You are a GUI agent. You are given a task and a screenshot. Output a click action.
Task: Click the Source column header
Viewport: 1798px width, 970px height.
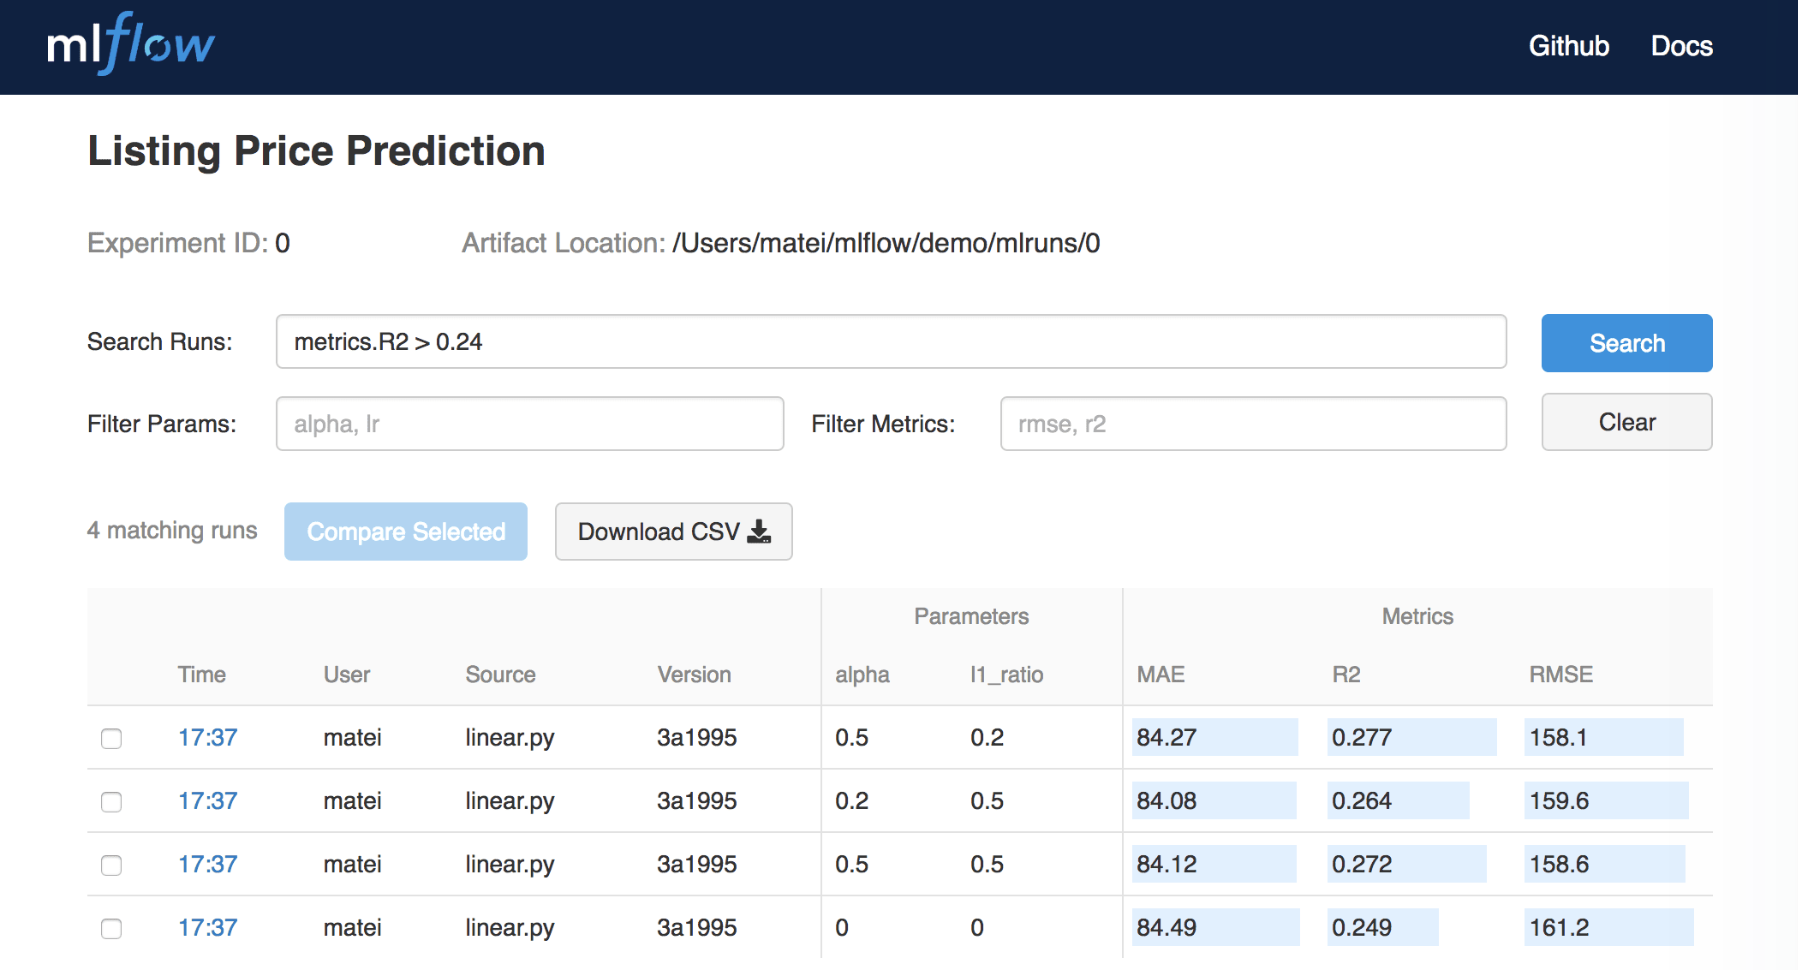click(x=501, y=675)
